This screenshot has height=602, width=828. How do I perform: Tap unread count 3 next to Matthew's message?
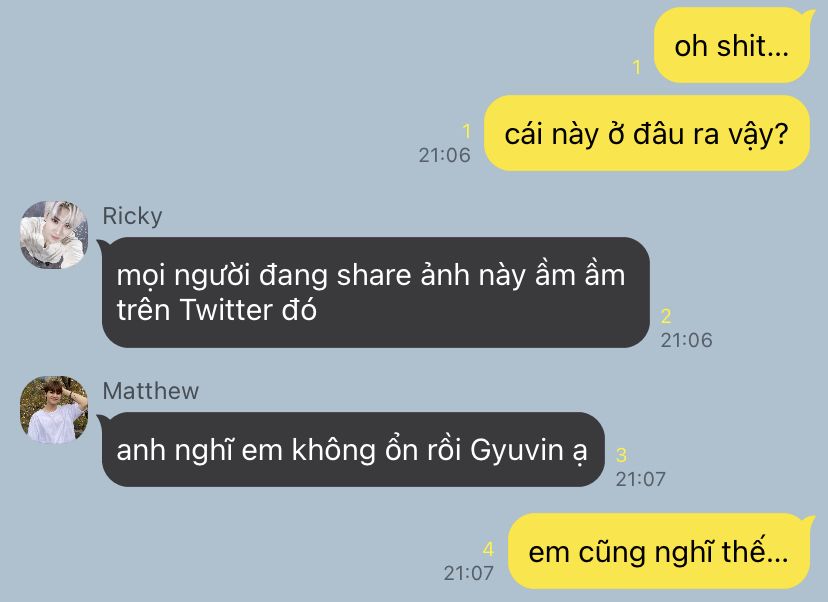click(x=622, y=455)
